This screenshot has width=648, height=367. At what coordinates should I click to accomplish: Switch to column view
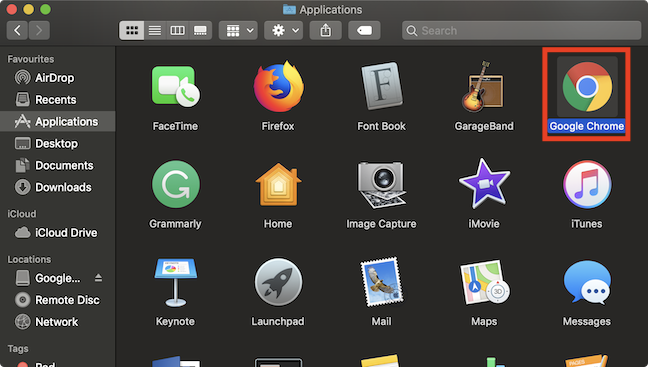pos(178,30)
